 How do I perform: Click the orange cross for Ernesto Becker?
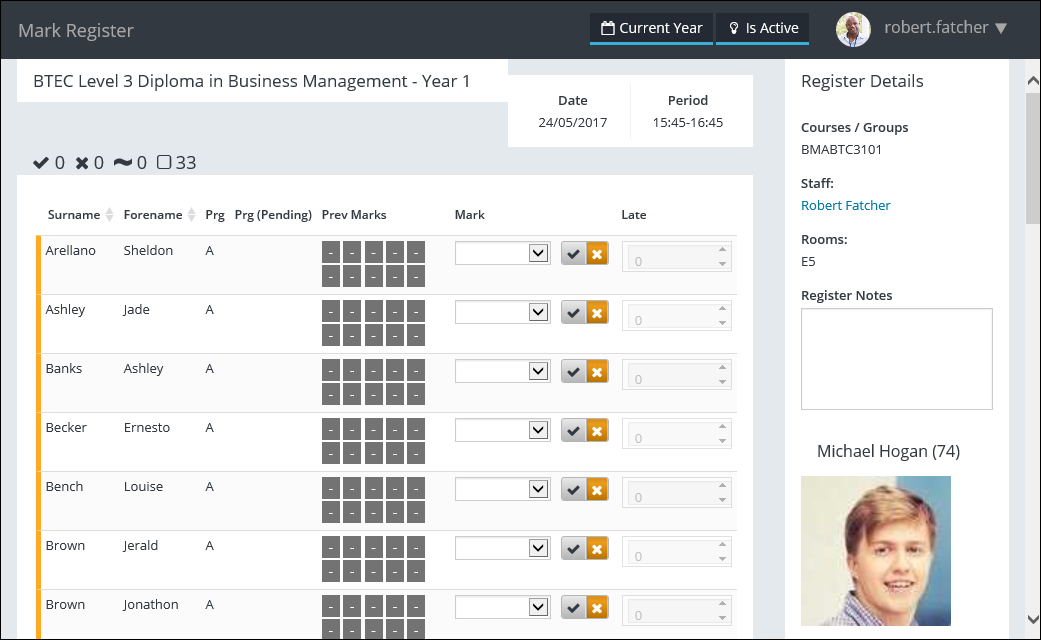(597, 432)
